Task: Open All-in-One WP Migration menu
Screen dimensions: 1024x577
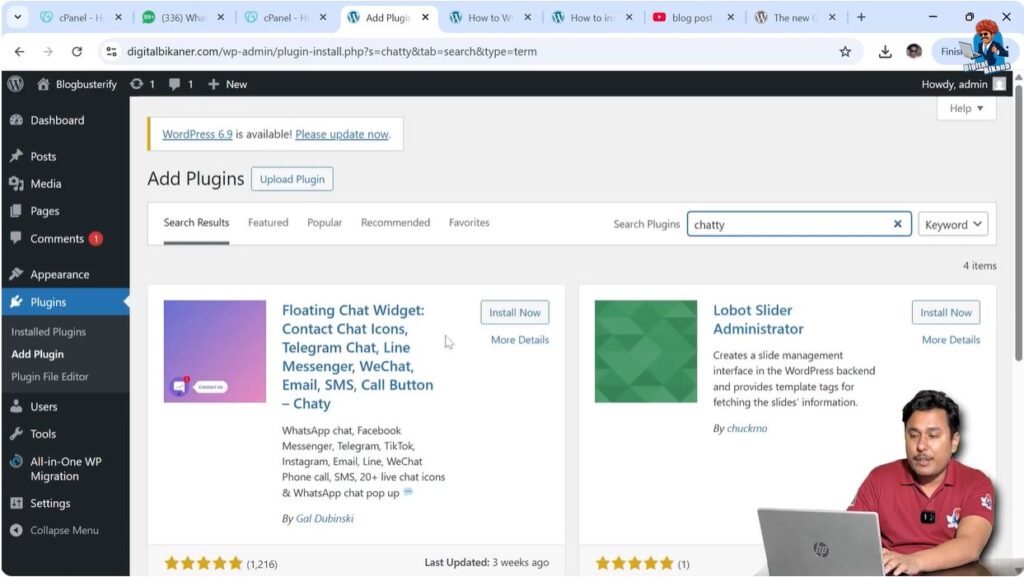Action: (x=65, y=469)
